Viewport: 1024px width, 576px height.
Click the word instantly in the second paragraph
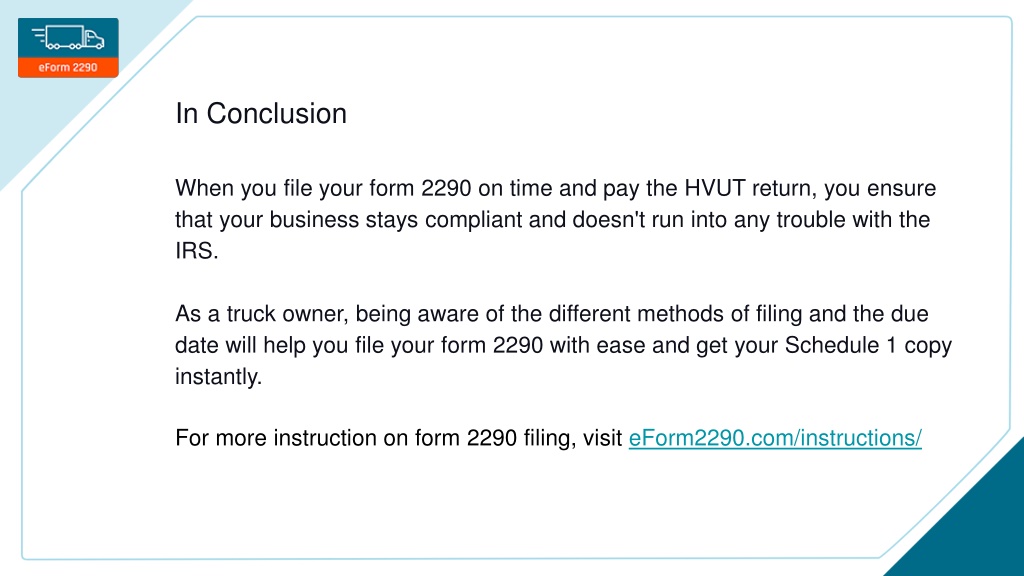click(x=216, y=376)
